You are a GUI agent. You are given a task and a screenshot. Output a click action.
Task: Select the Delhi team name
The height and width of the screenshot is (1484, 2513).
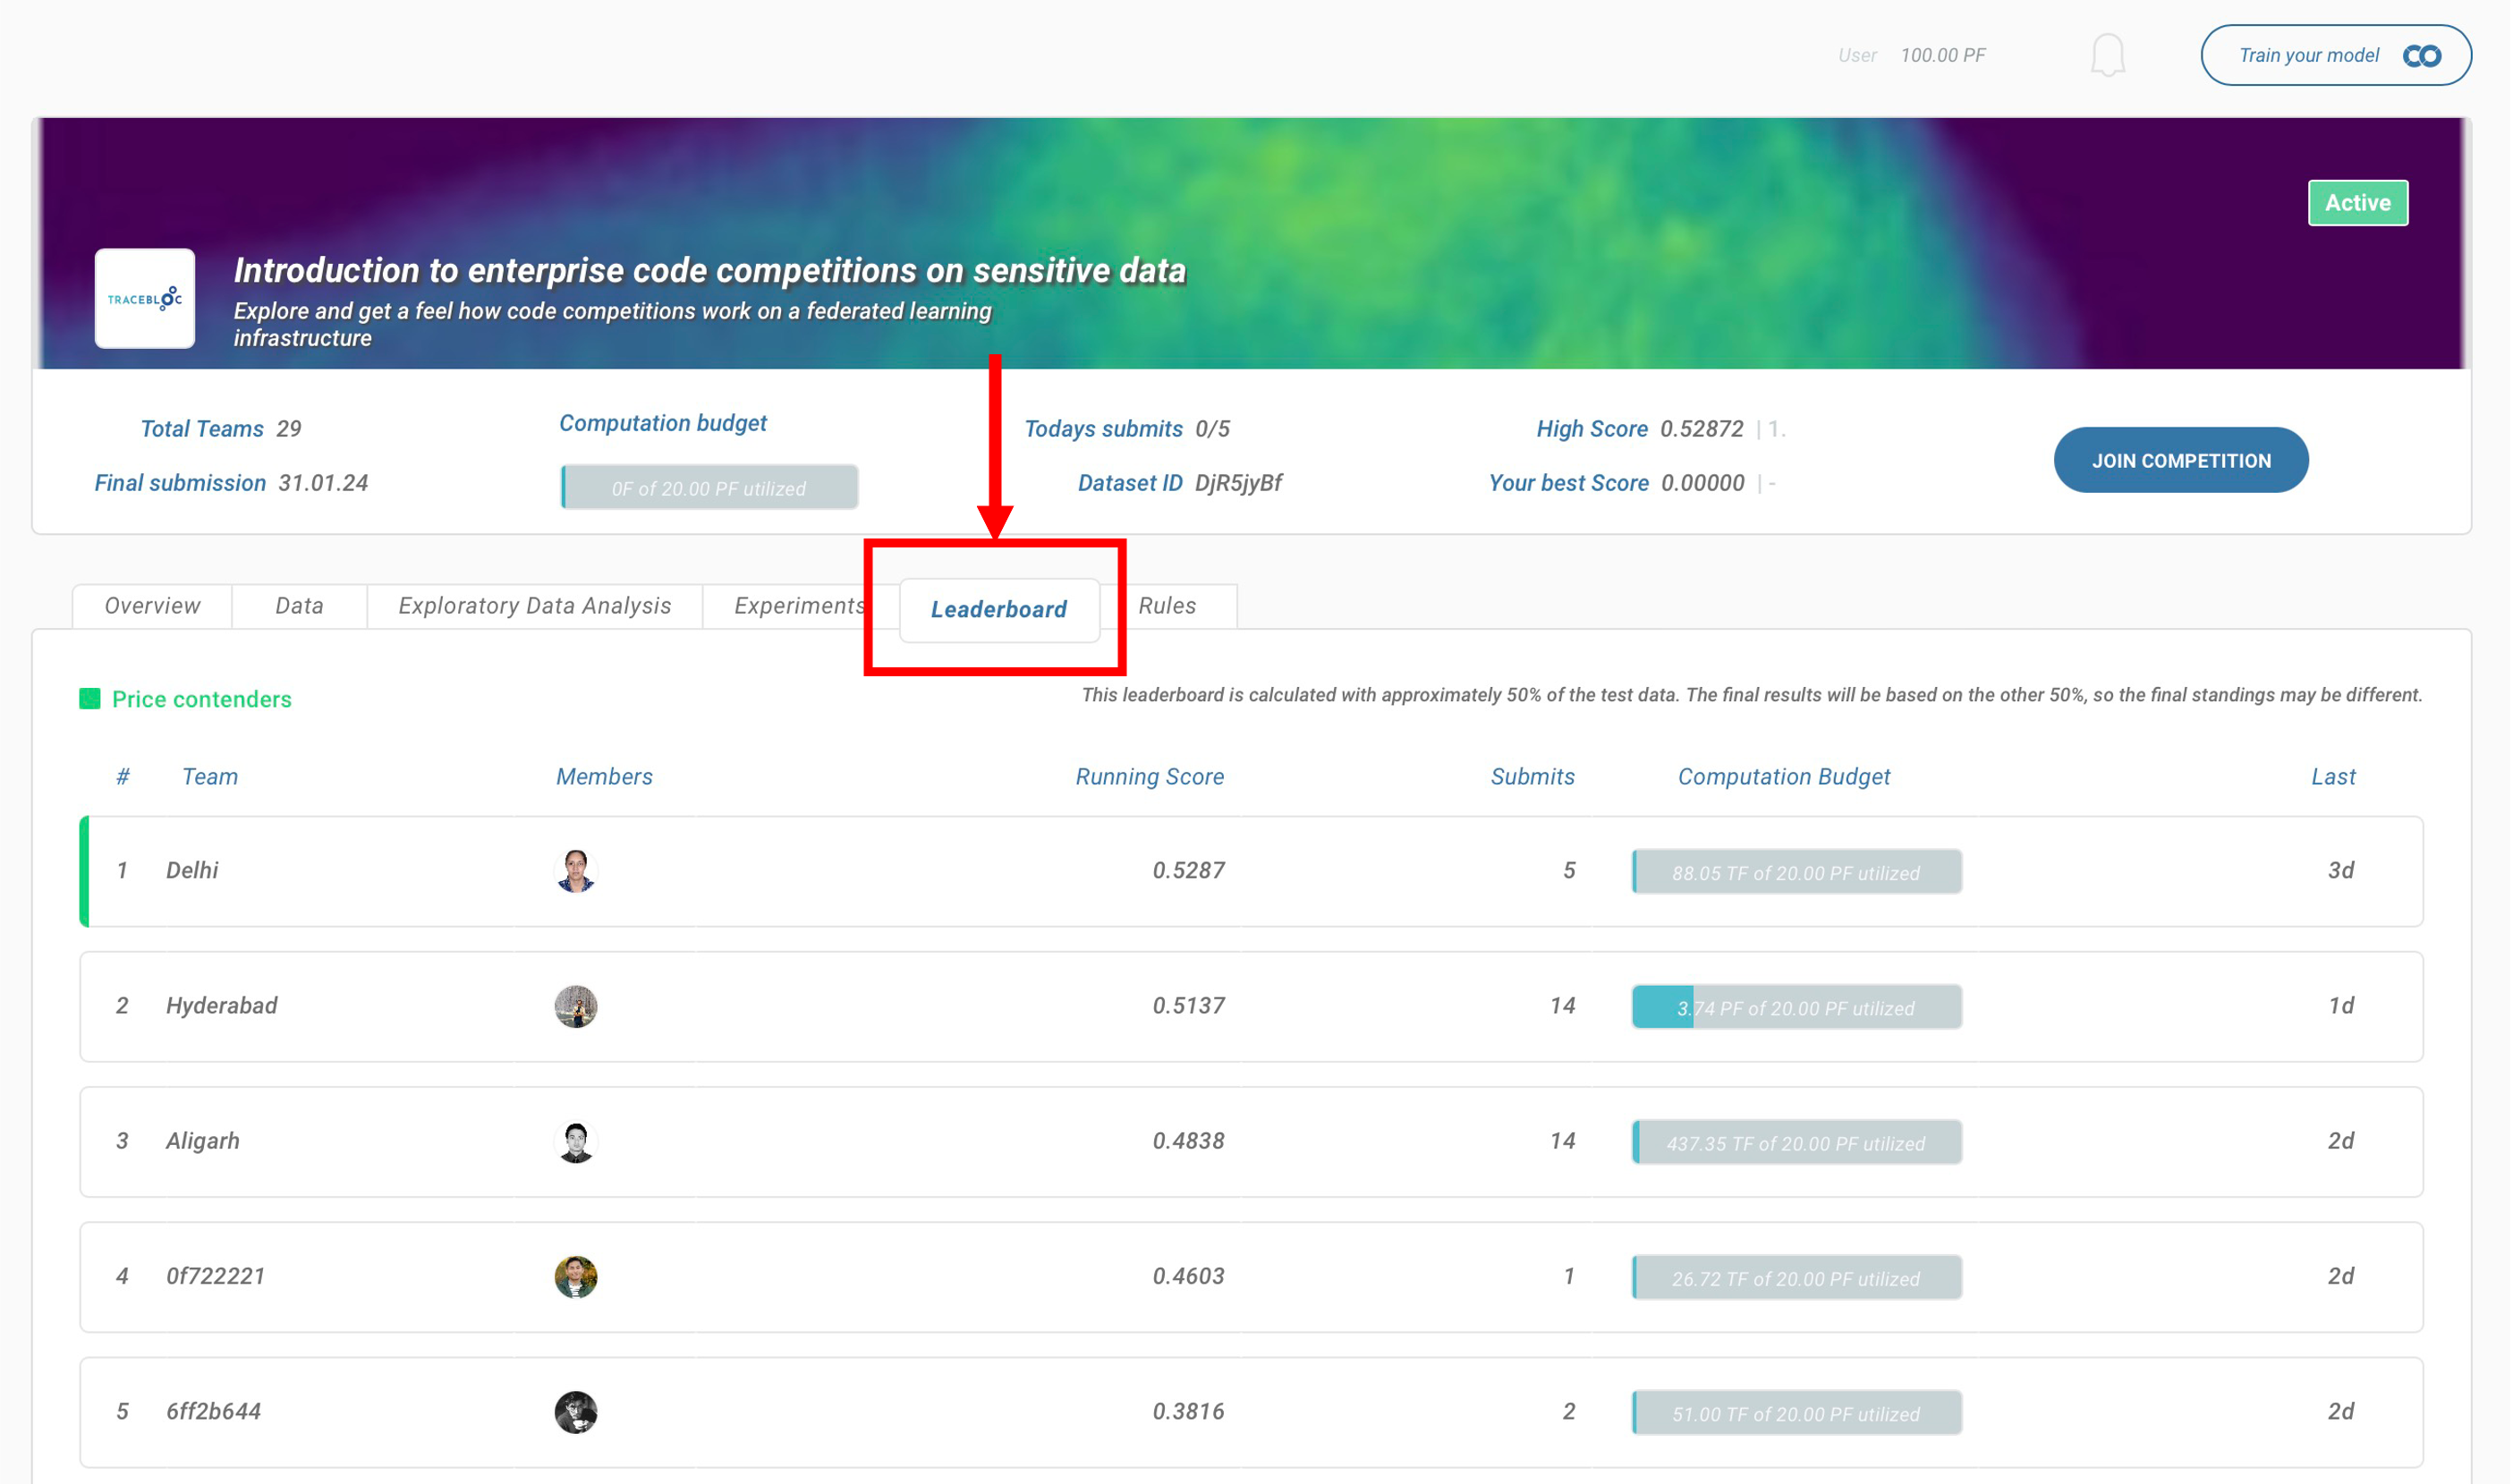pos(192,870)
